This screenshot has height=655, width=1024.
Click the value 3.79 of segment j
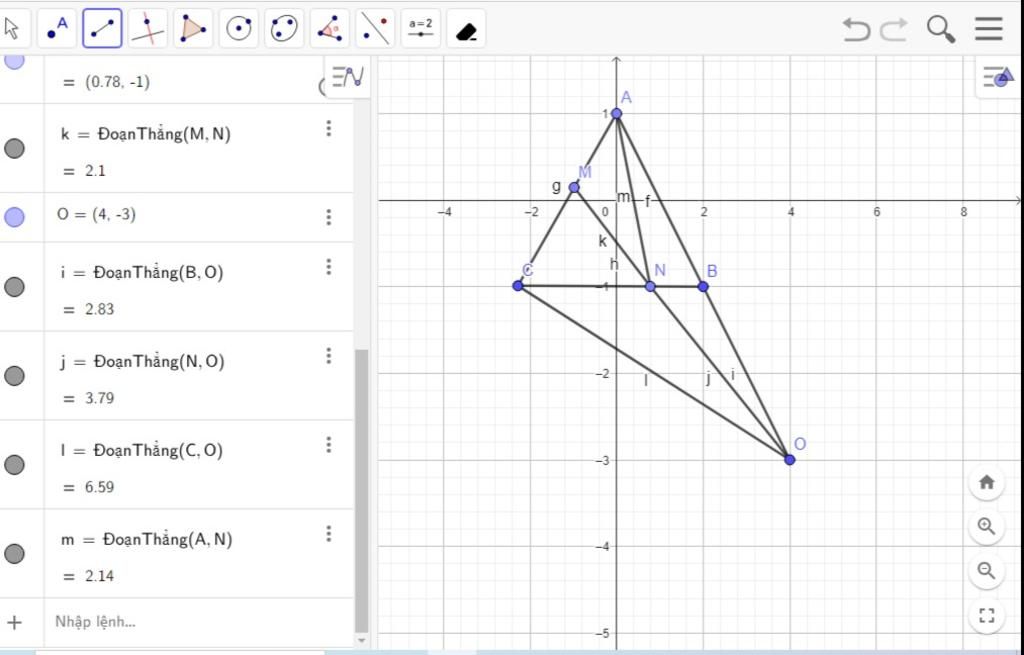pos(99,398)
